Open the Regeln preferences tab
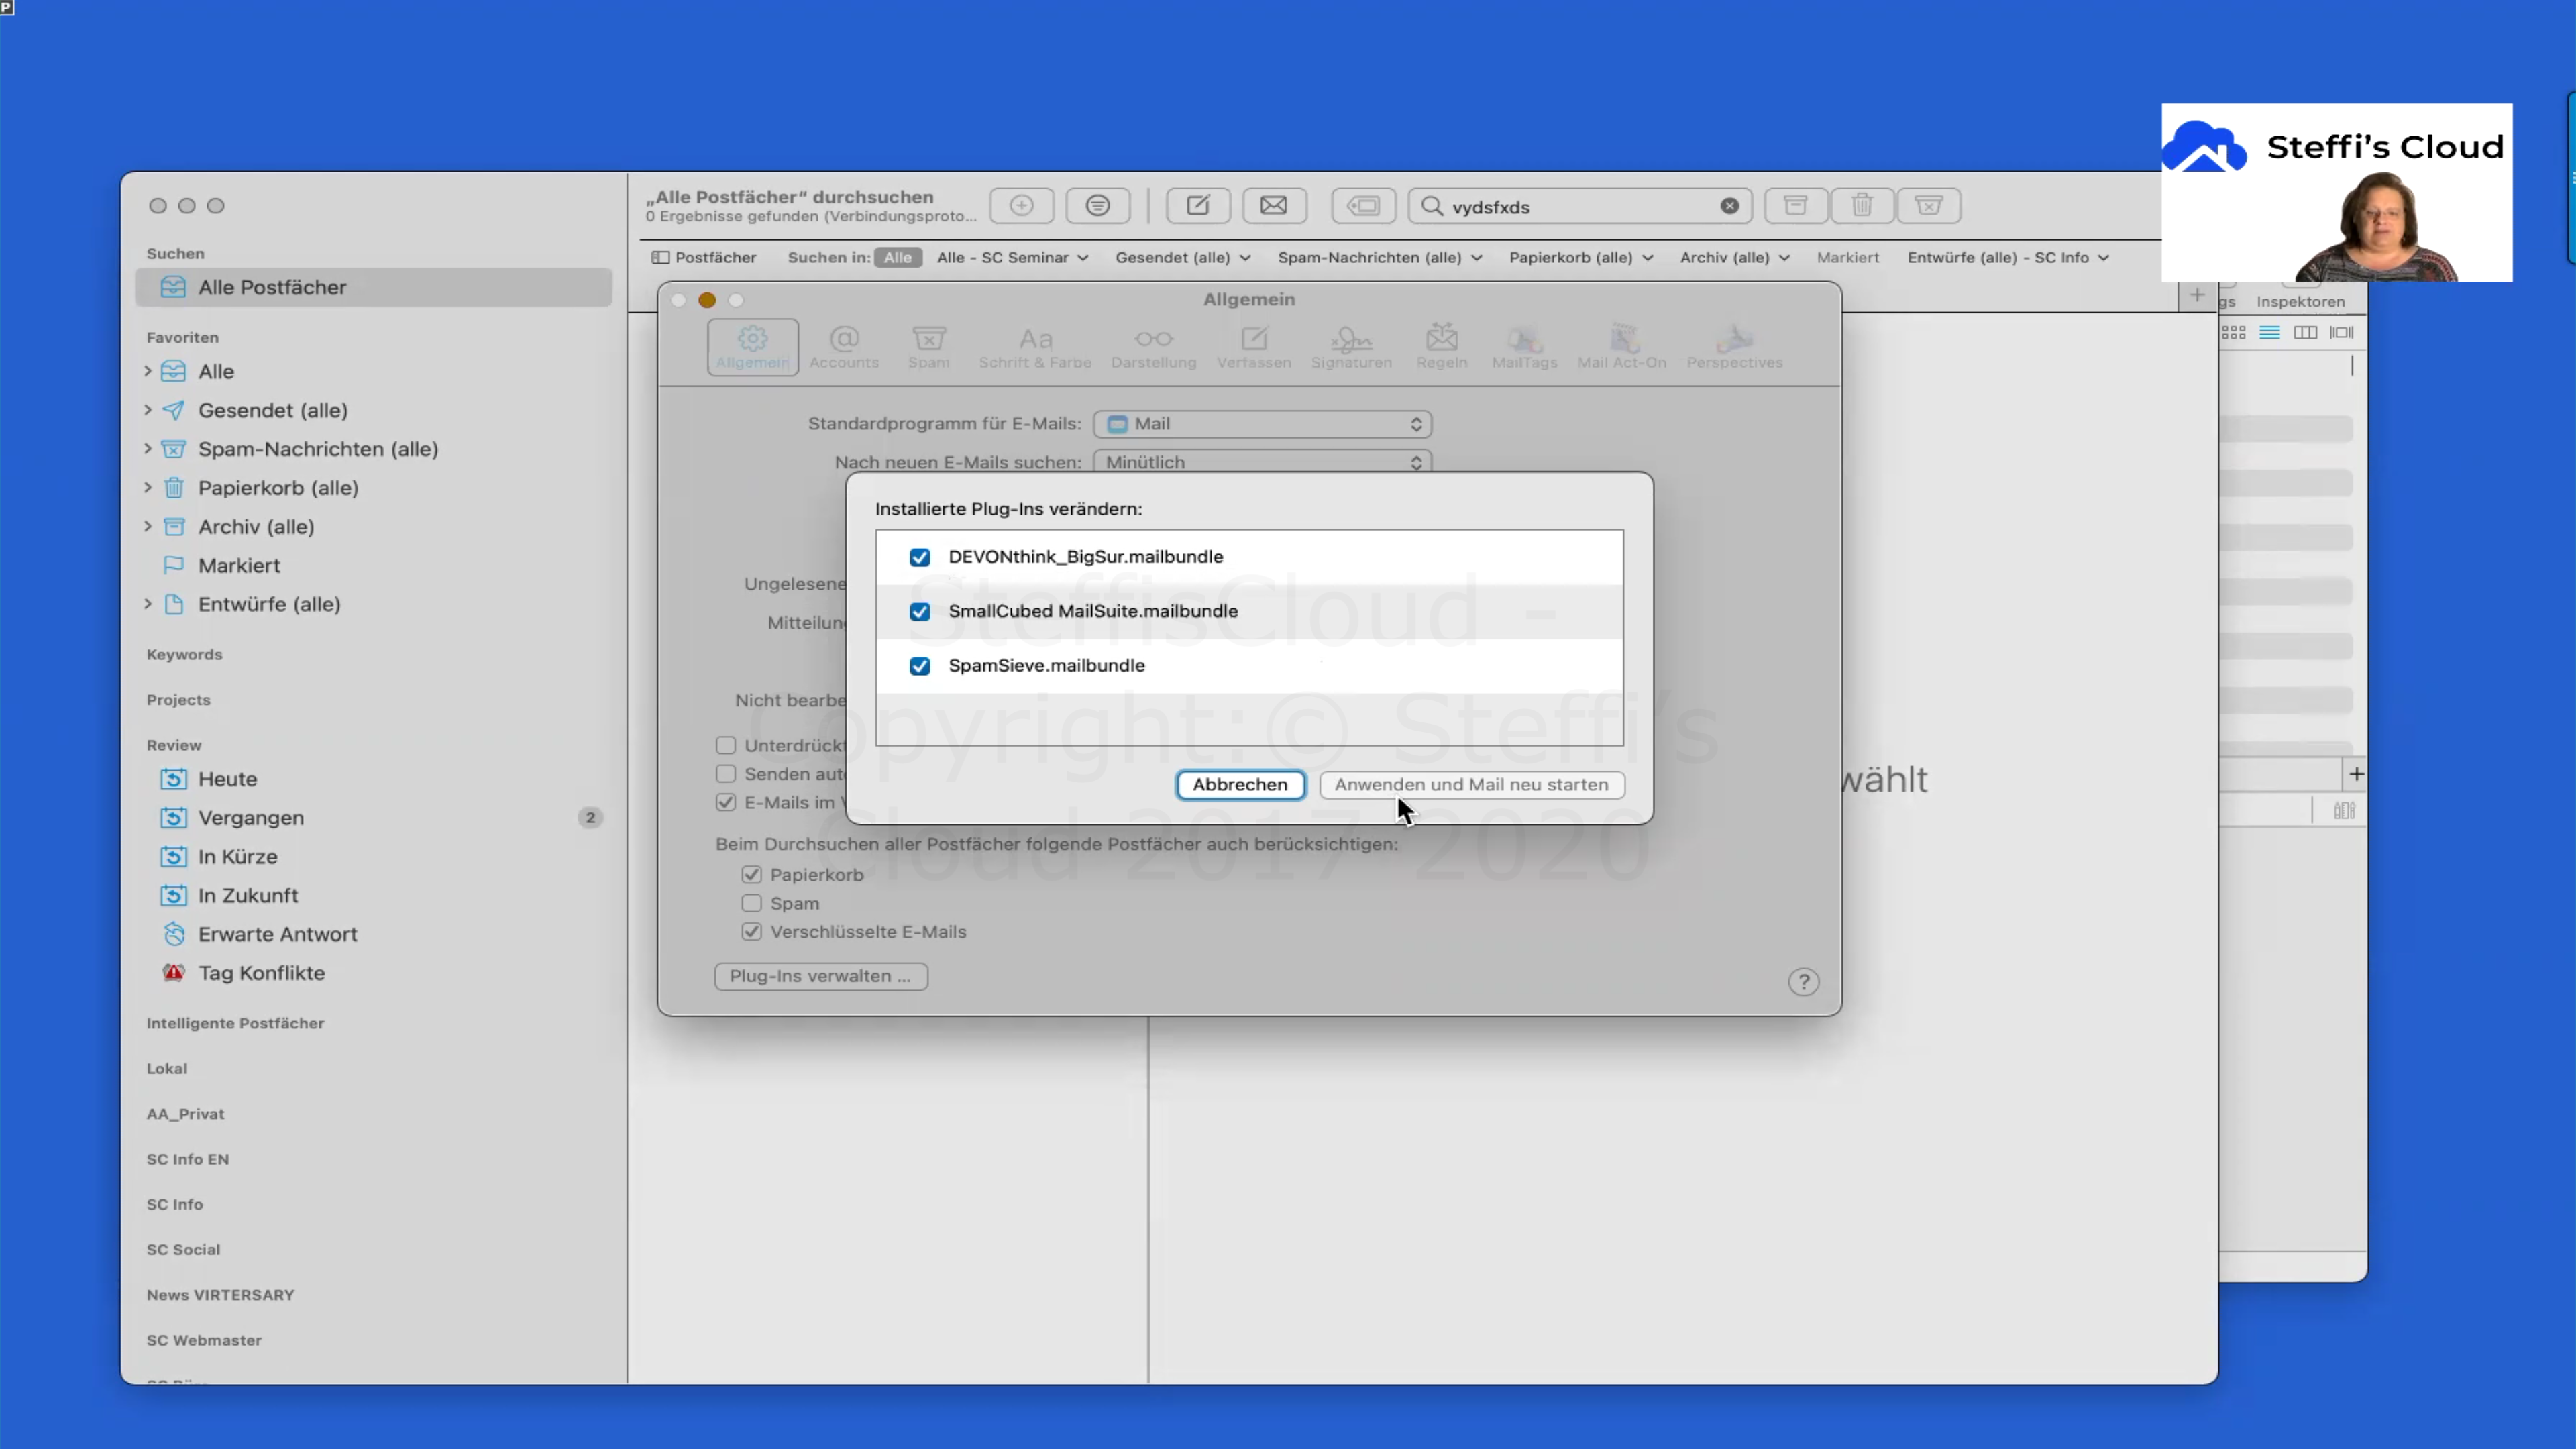Screen dimensions: 2576x1449 [1441, 347]
